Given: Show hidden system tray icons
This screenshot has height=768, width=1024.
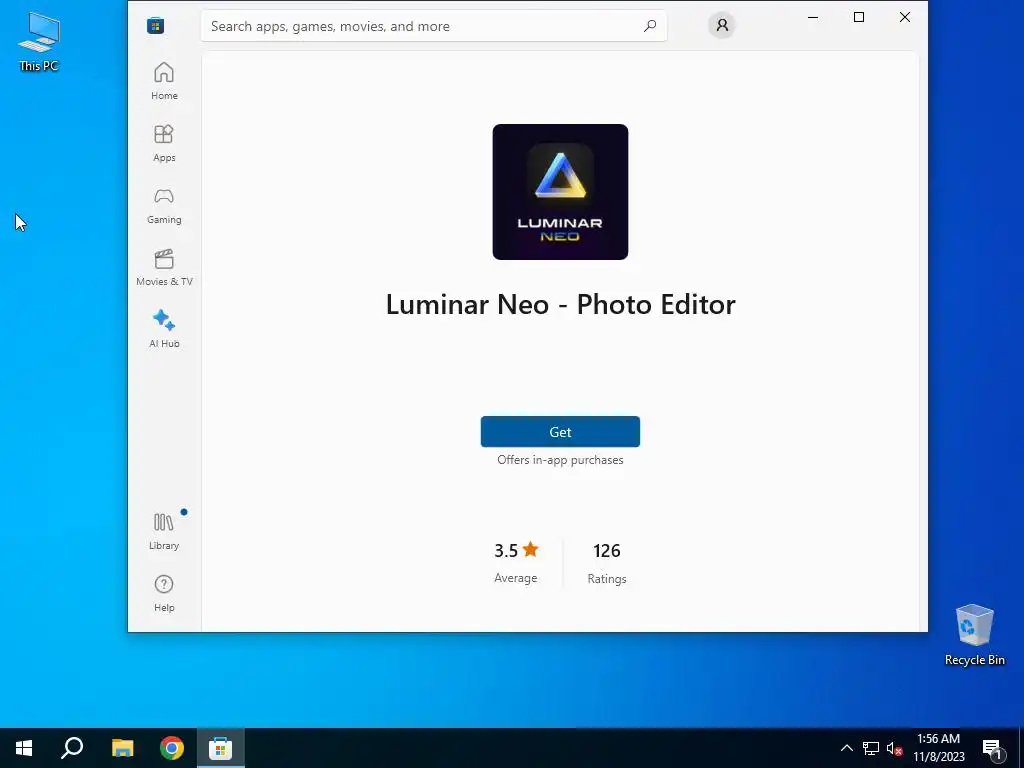Looking at the screenshot, I should coord(846,748).
